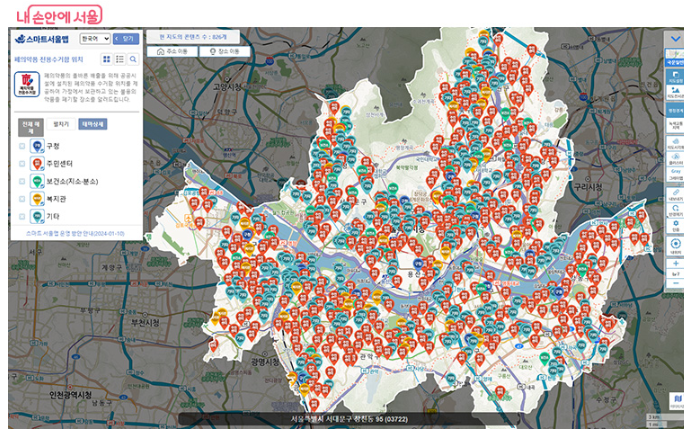684x430 pixels.
Task: Click the 펼치기 button
Action: point(61,124)
